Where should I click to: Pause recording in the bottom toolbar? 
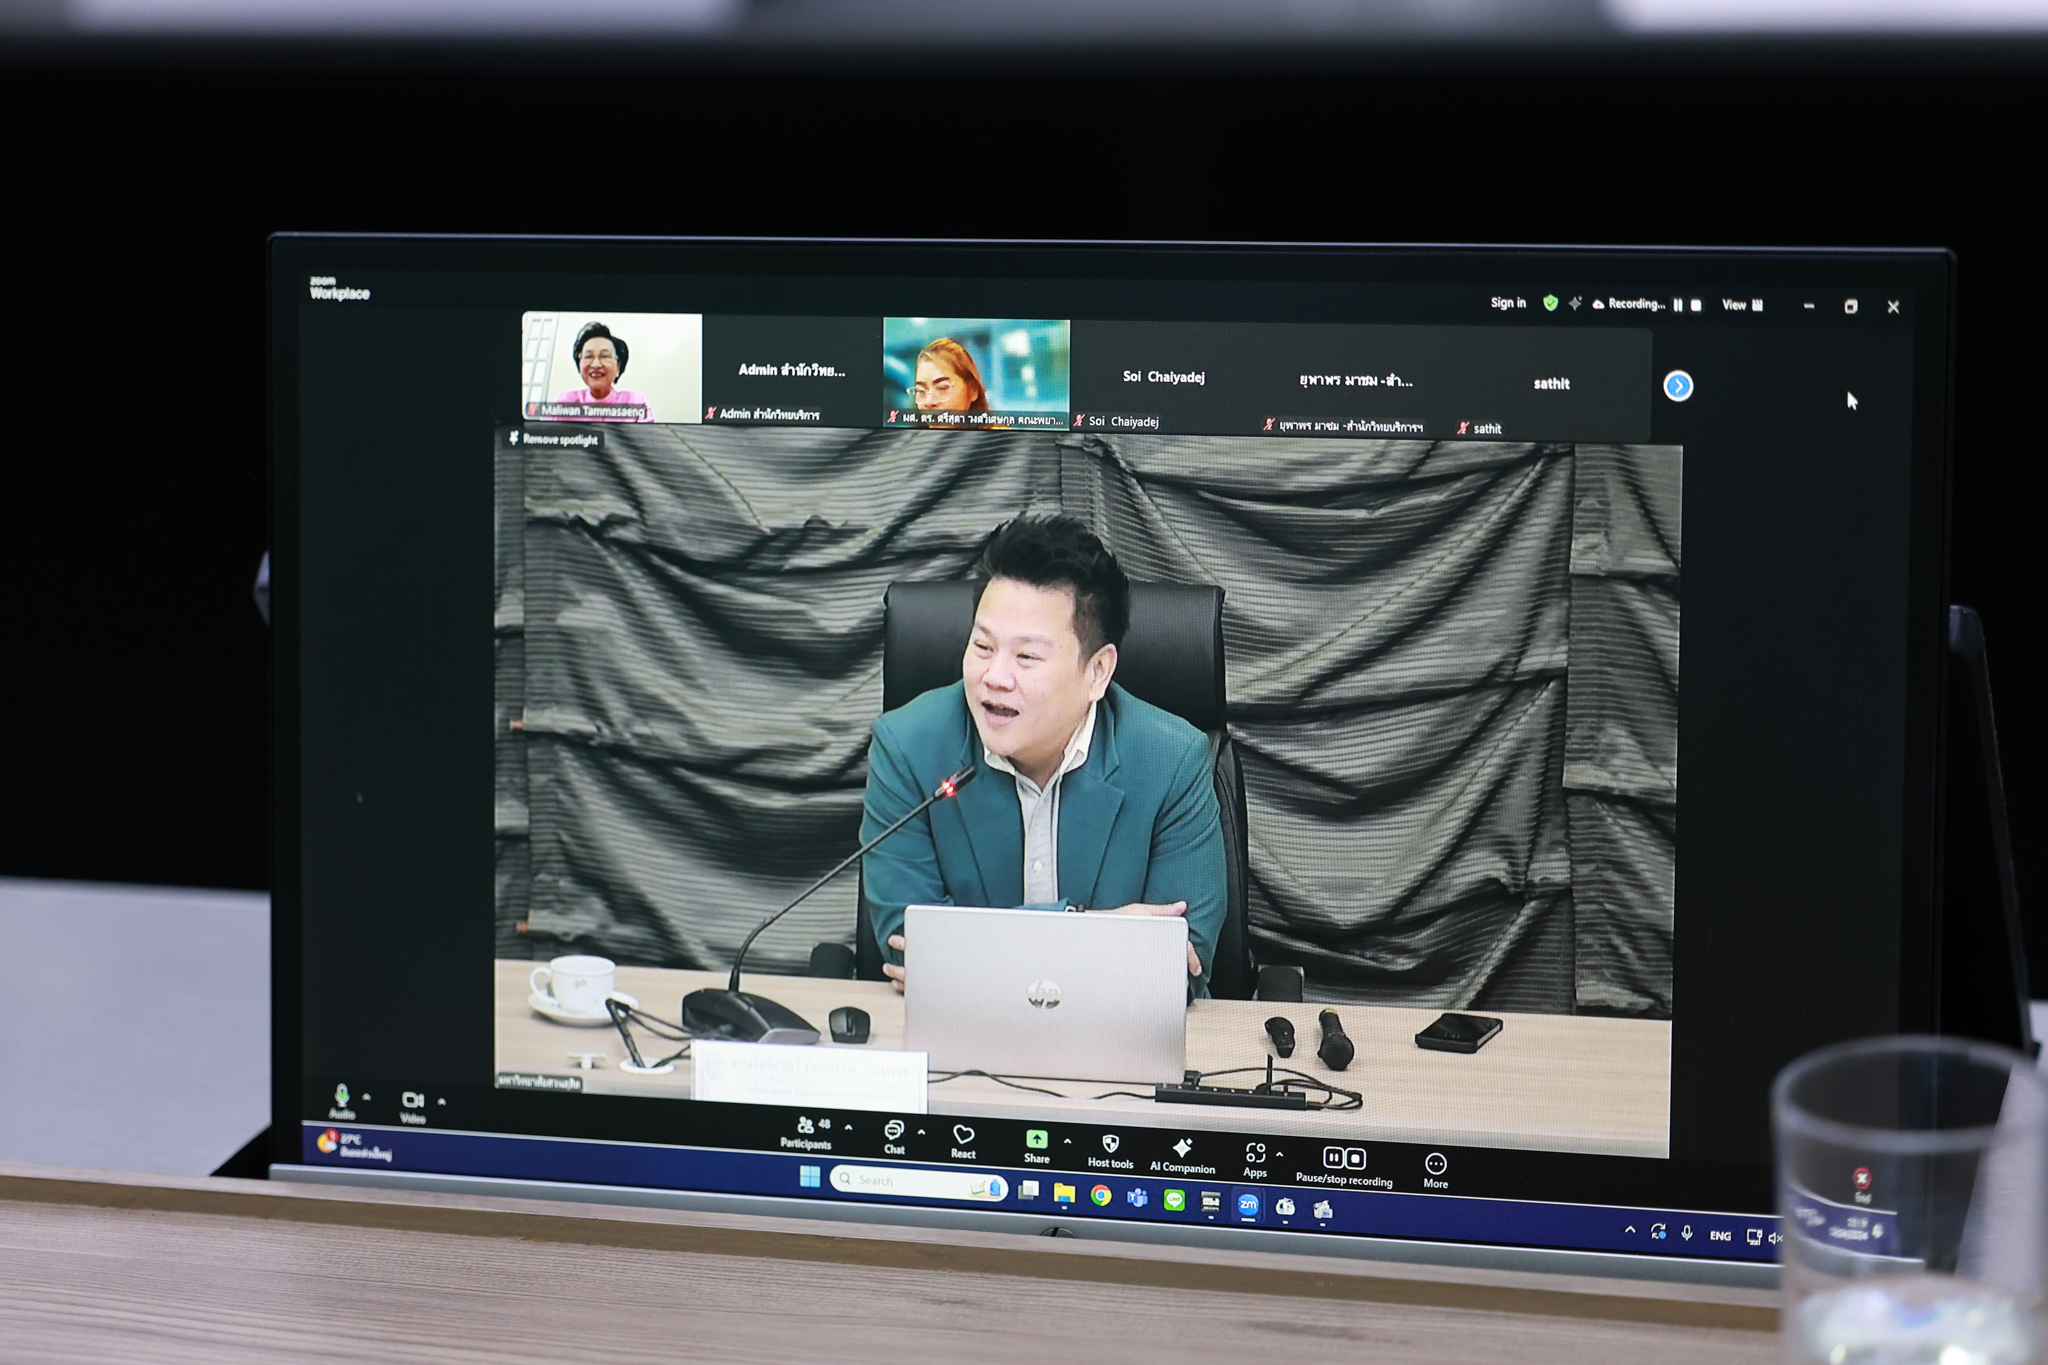[1333, 1157]
